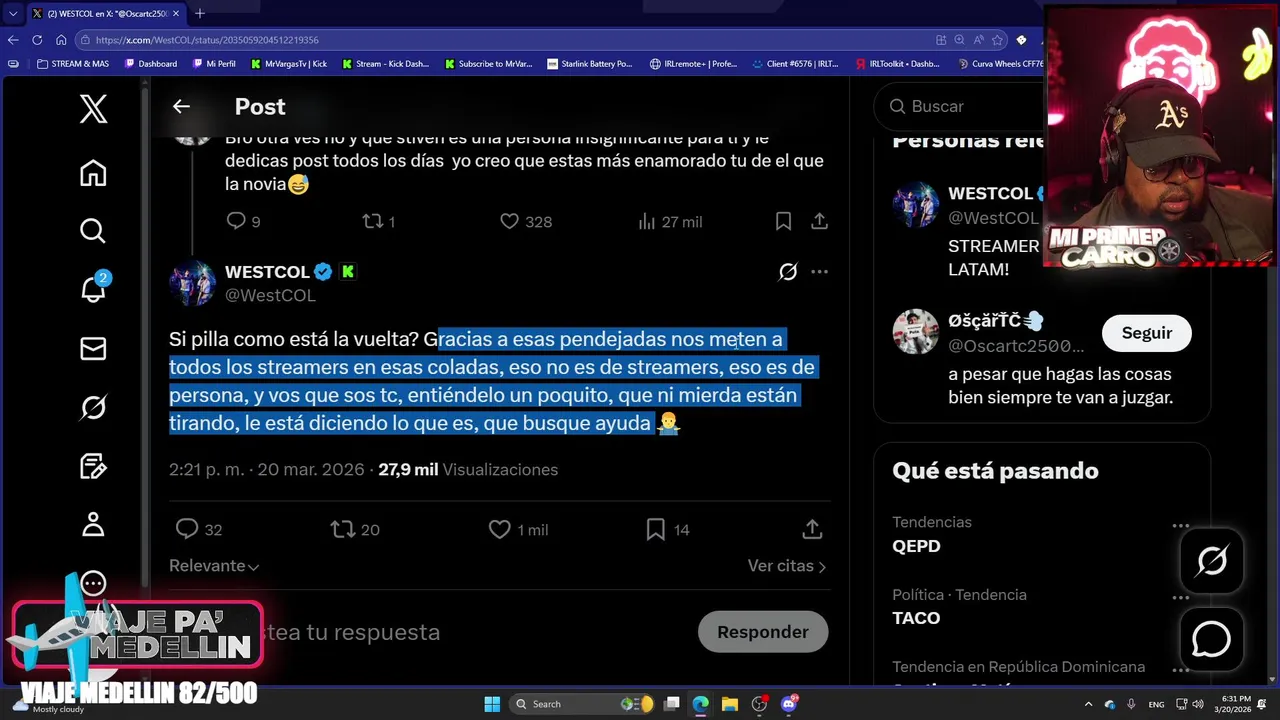Open post timestamp 2:21 p. m. link
The height and width of the screenshot is (720, 1280).
[267, 469]
